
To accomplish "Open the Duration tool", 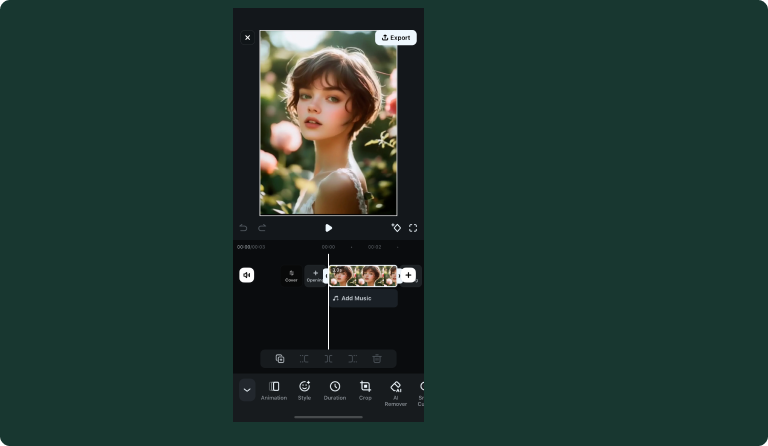I will point(335,391).
